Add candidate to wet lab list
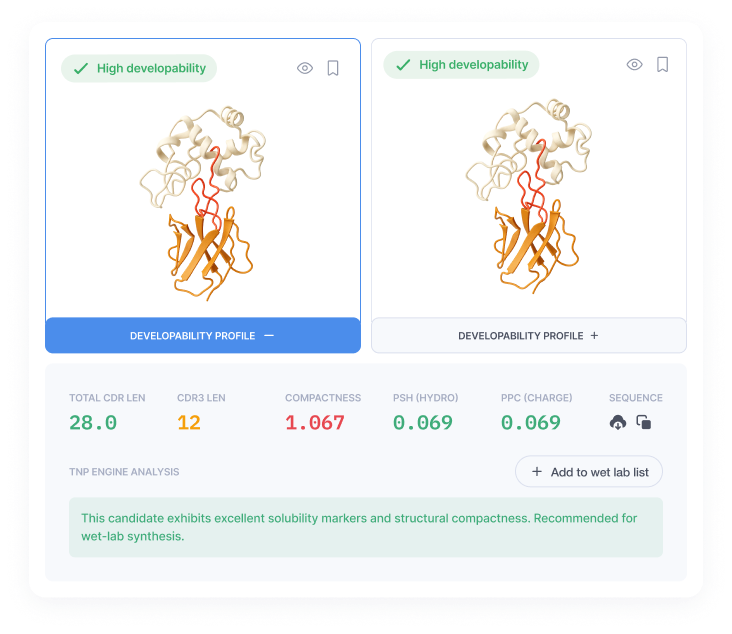 [589, 472]
